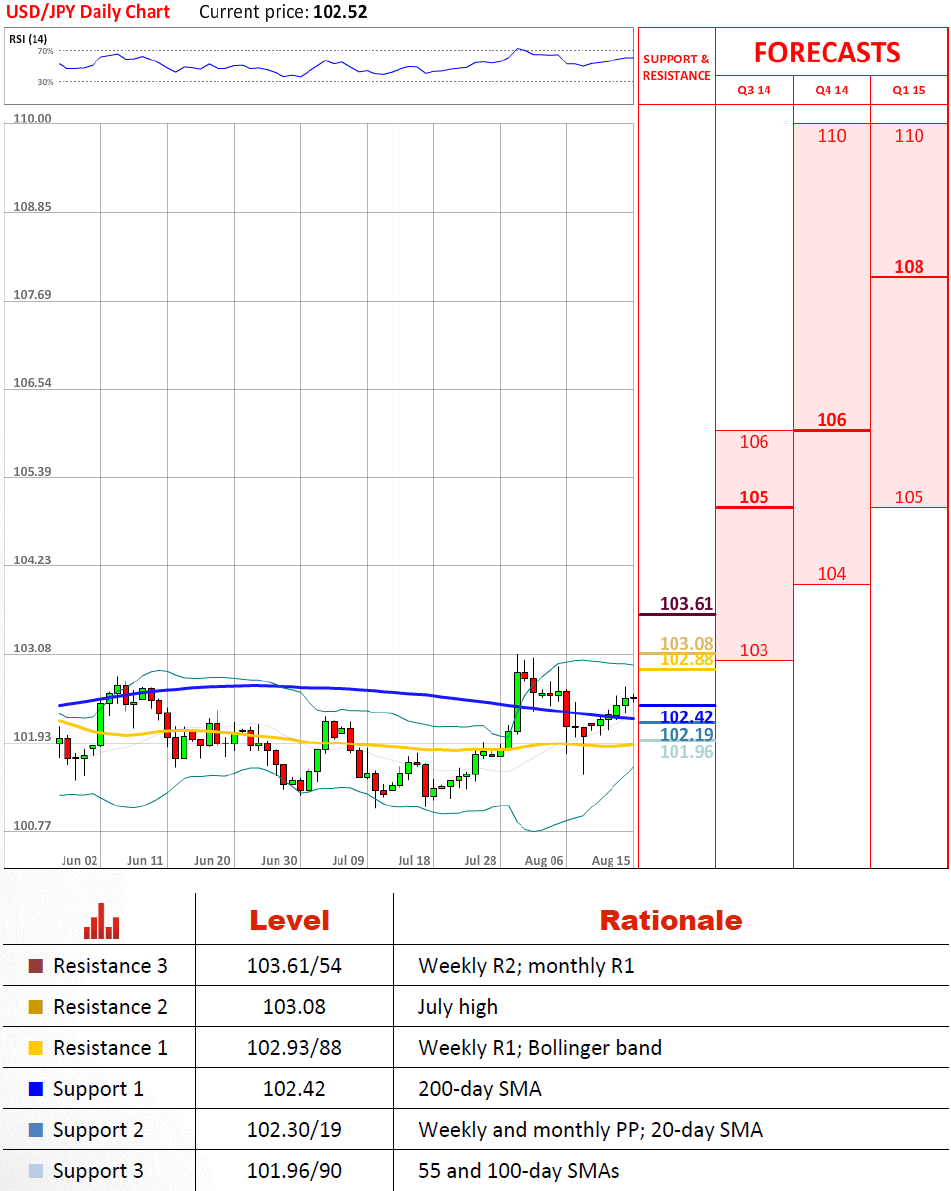Screen dimensions: 951x1191
Task: Click the 'Aug 15' date axis label
Action: [611, 861]
